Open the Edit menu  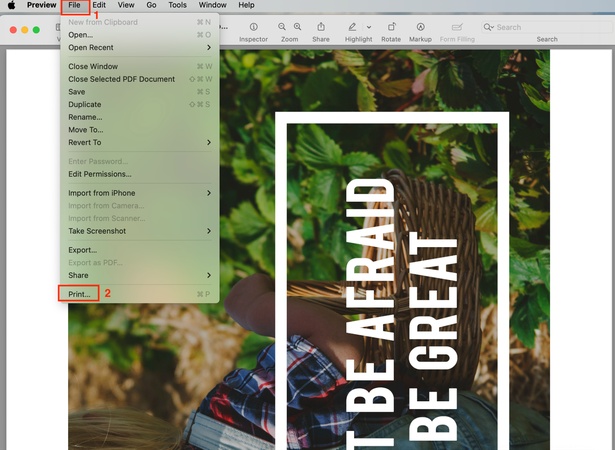(x=99, y=5)
